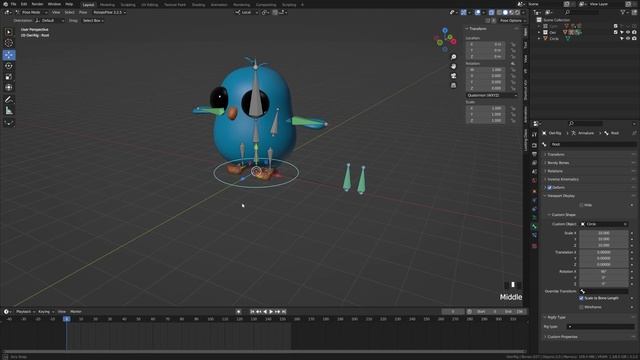Click the bone name field reading Root
The width and height of the screenshot is (640, 360).
[x=593, y=144]
